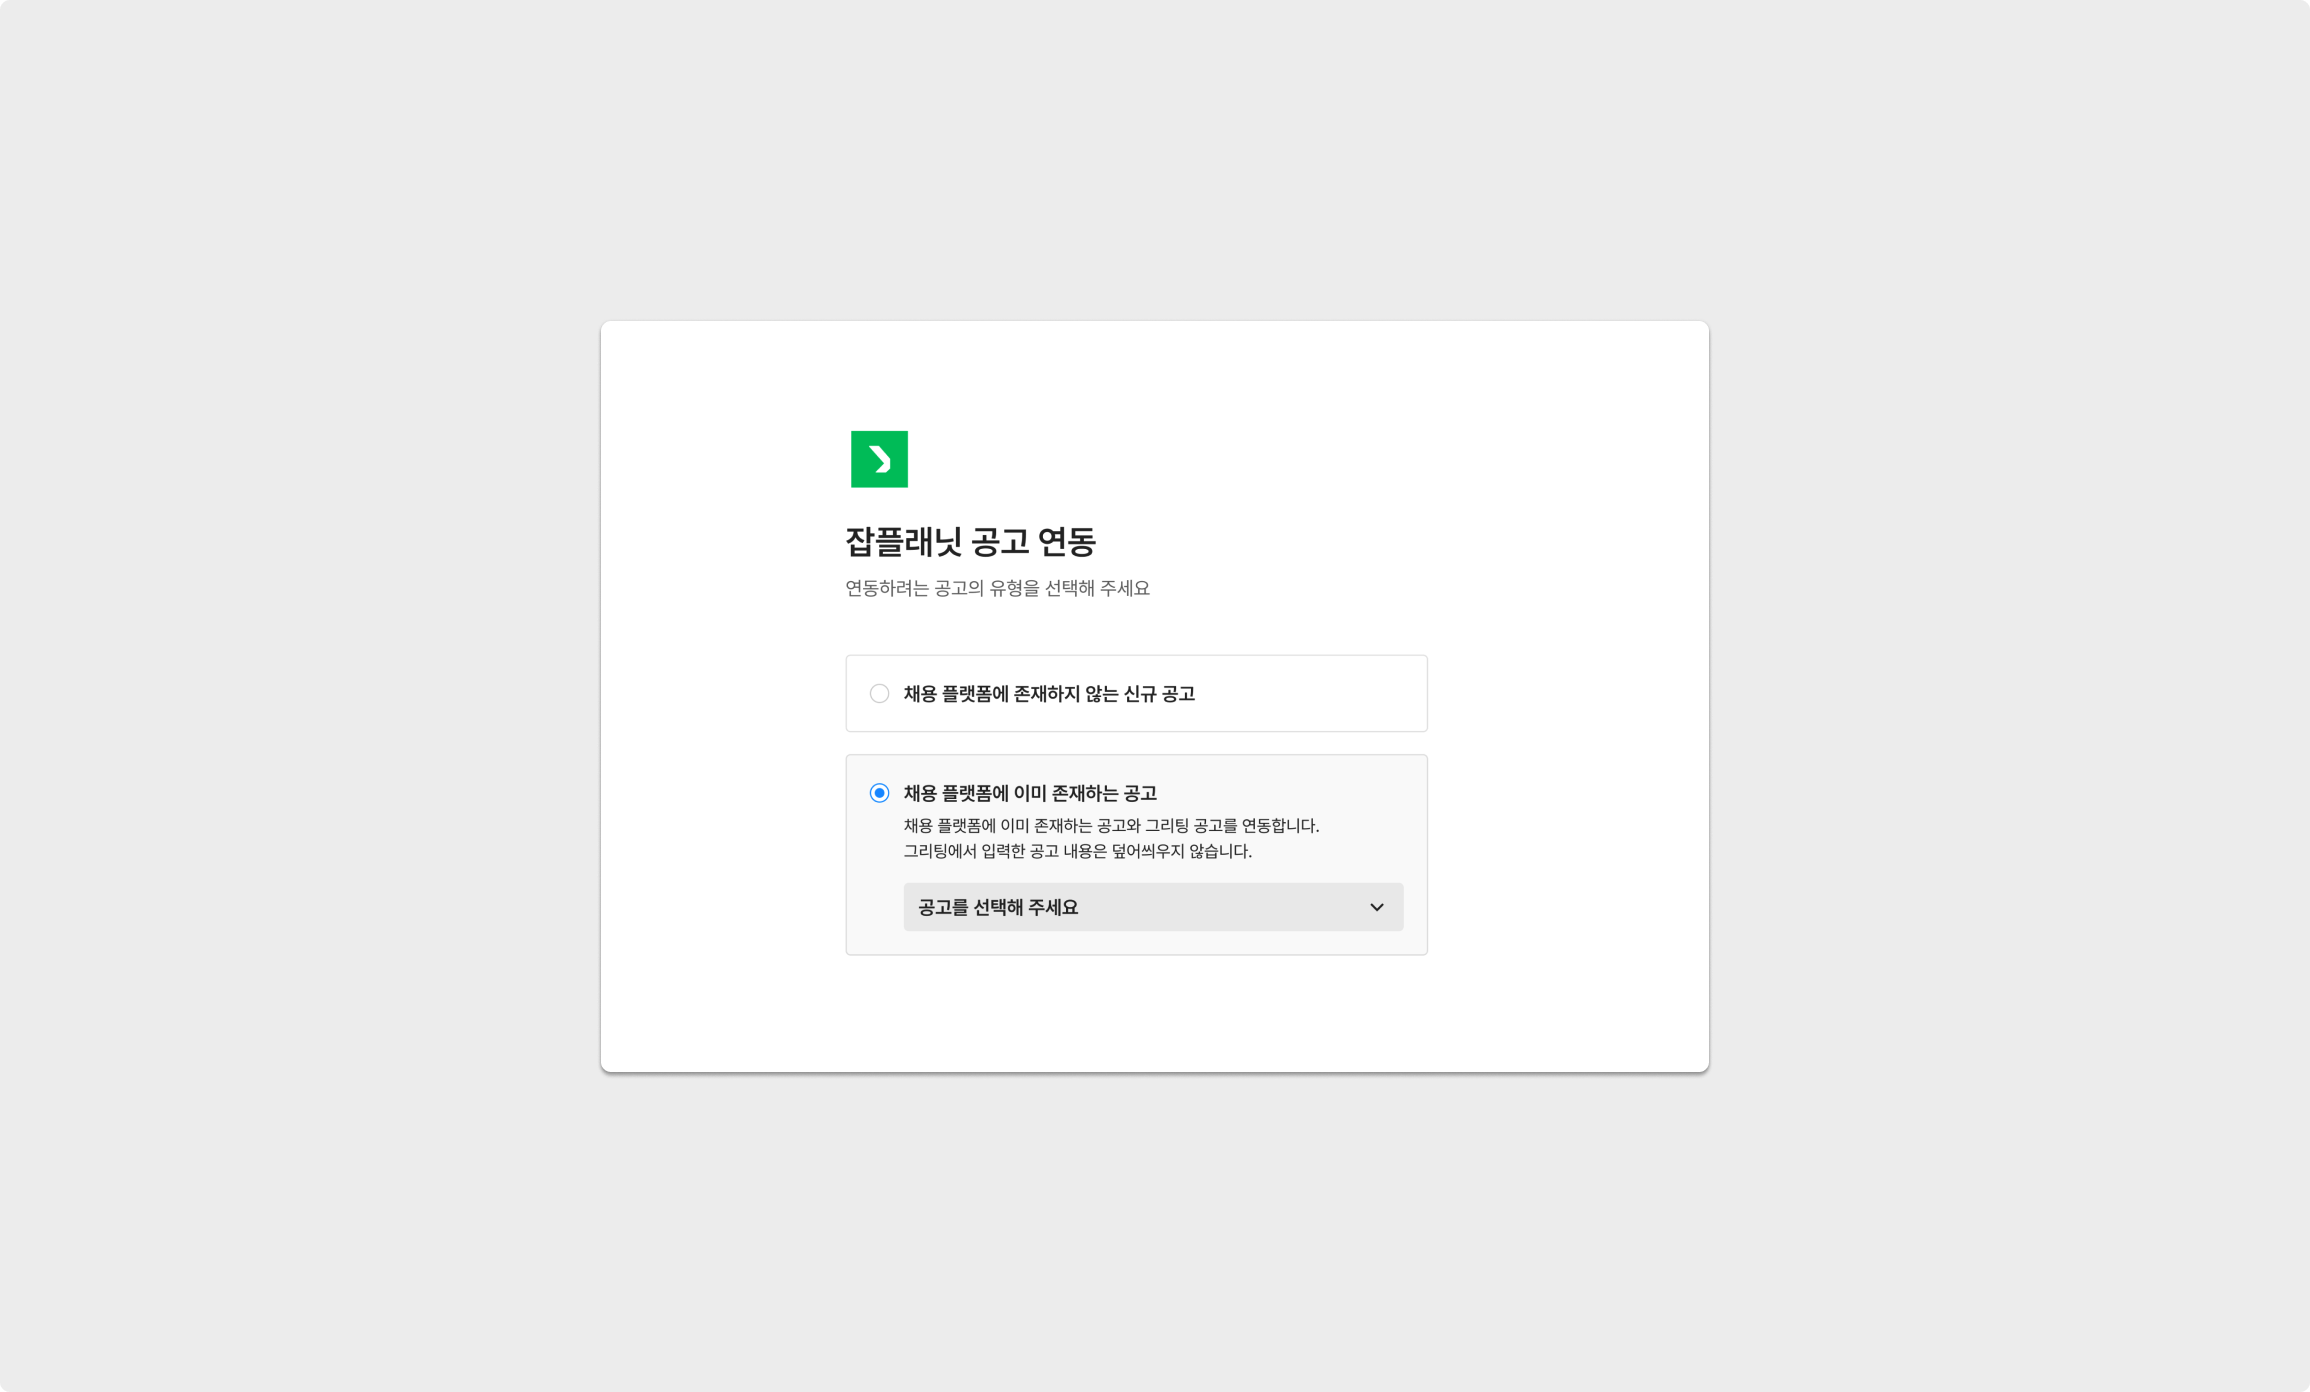The width and height of the screenshot is (2310, 1392).
Task: Click the description line about 그리팅 공고를 연동합니다
Action: (x=1111, y=826)
